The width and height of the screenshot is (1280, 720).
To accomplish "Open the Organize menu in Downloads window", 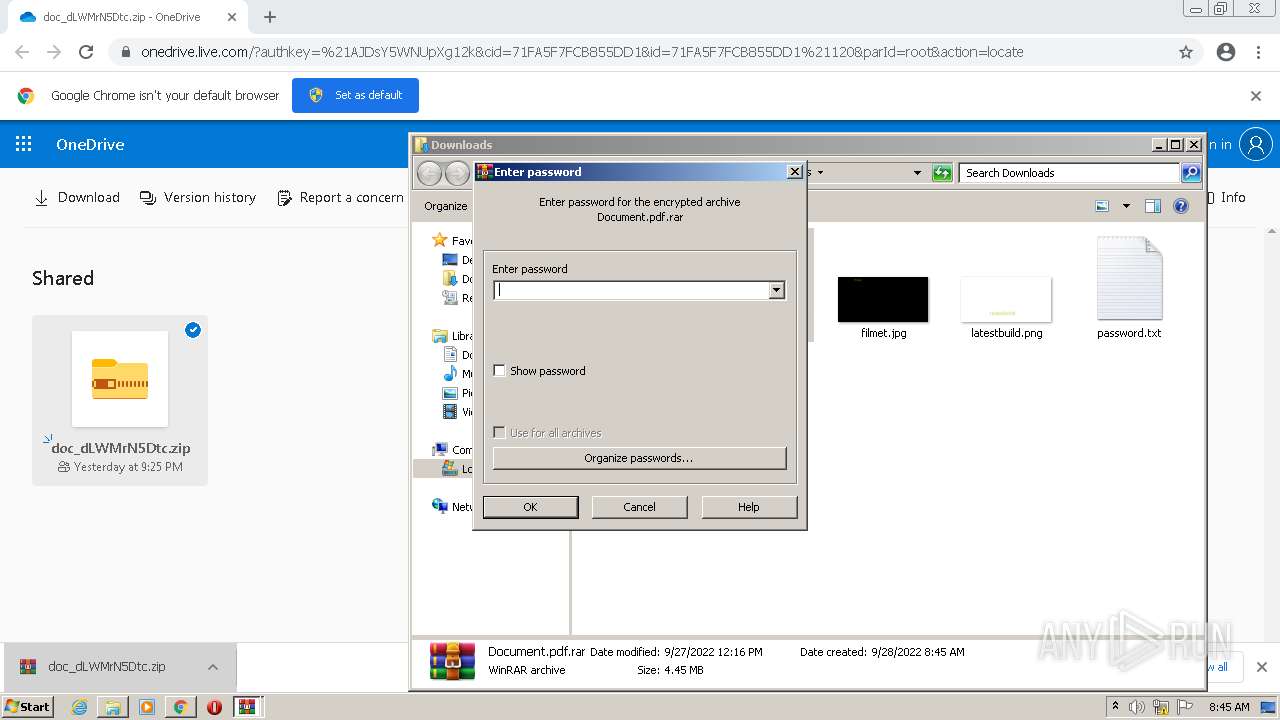I will [445, 206].
